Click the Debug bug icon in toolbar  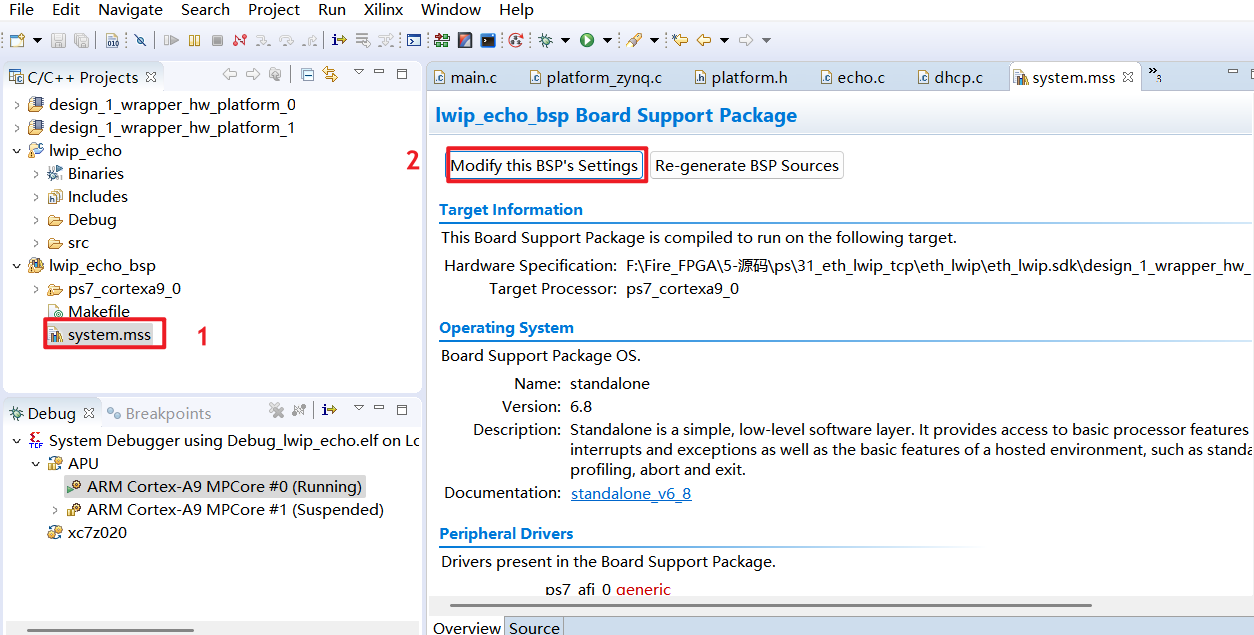tap(545, 41)
